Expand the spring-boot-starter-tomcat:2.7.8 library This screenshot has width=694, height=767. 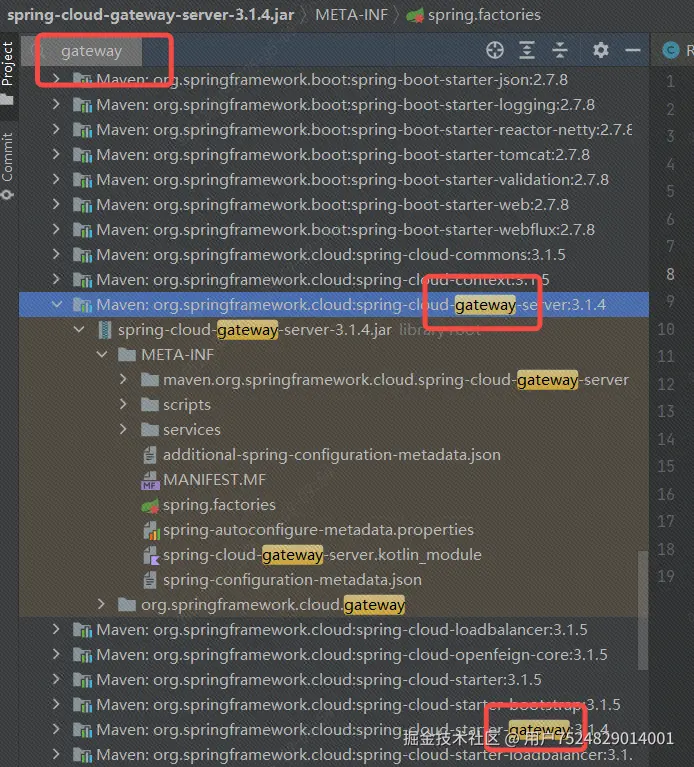click(x=56, y=154)
